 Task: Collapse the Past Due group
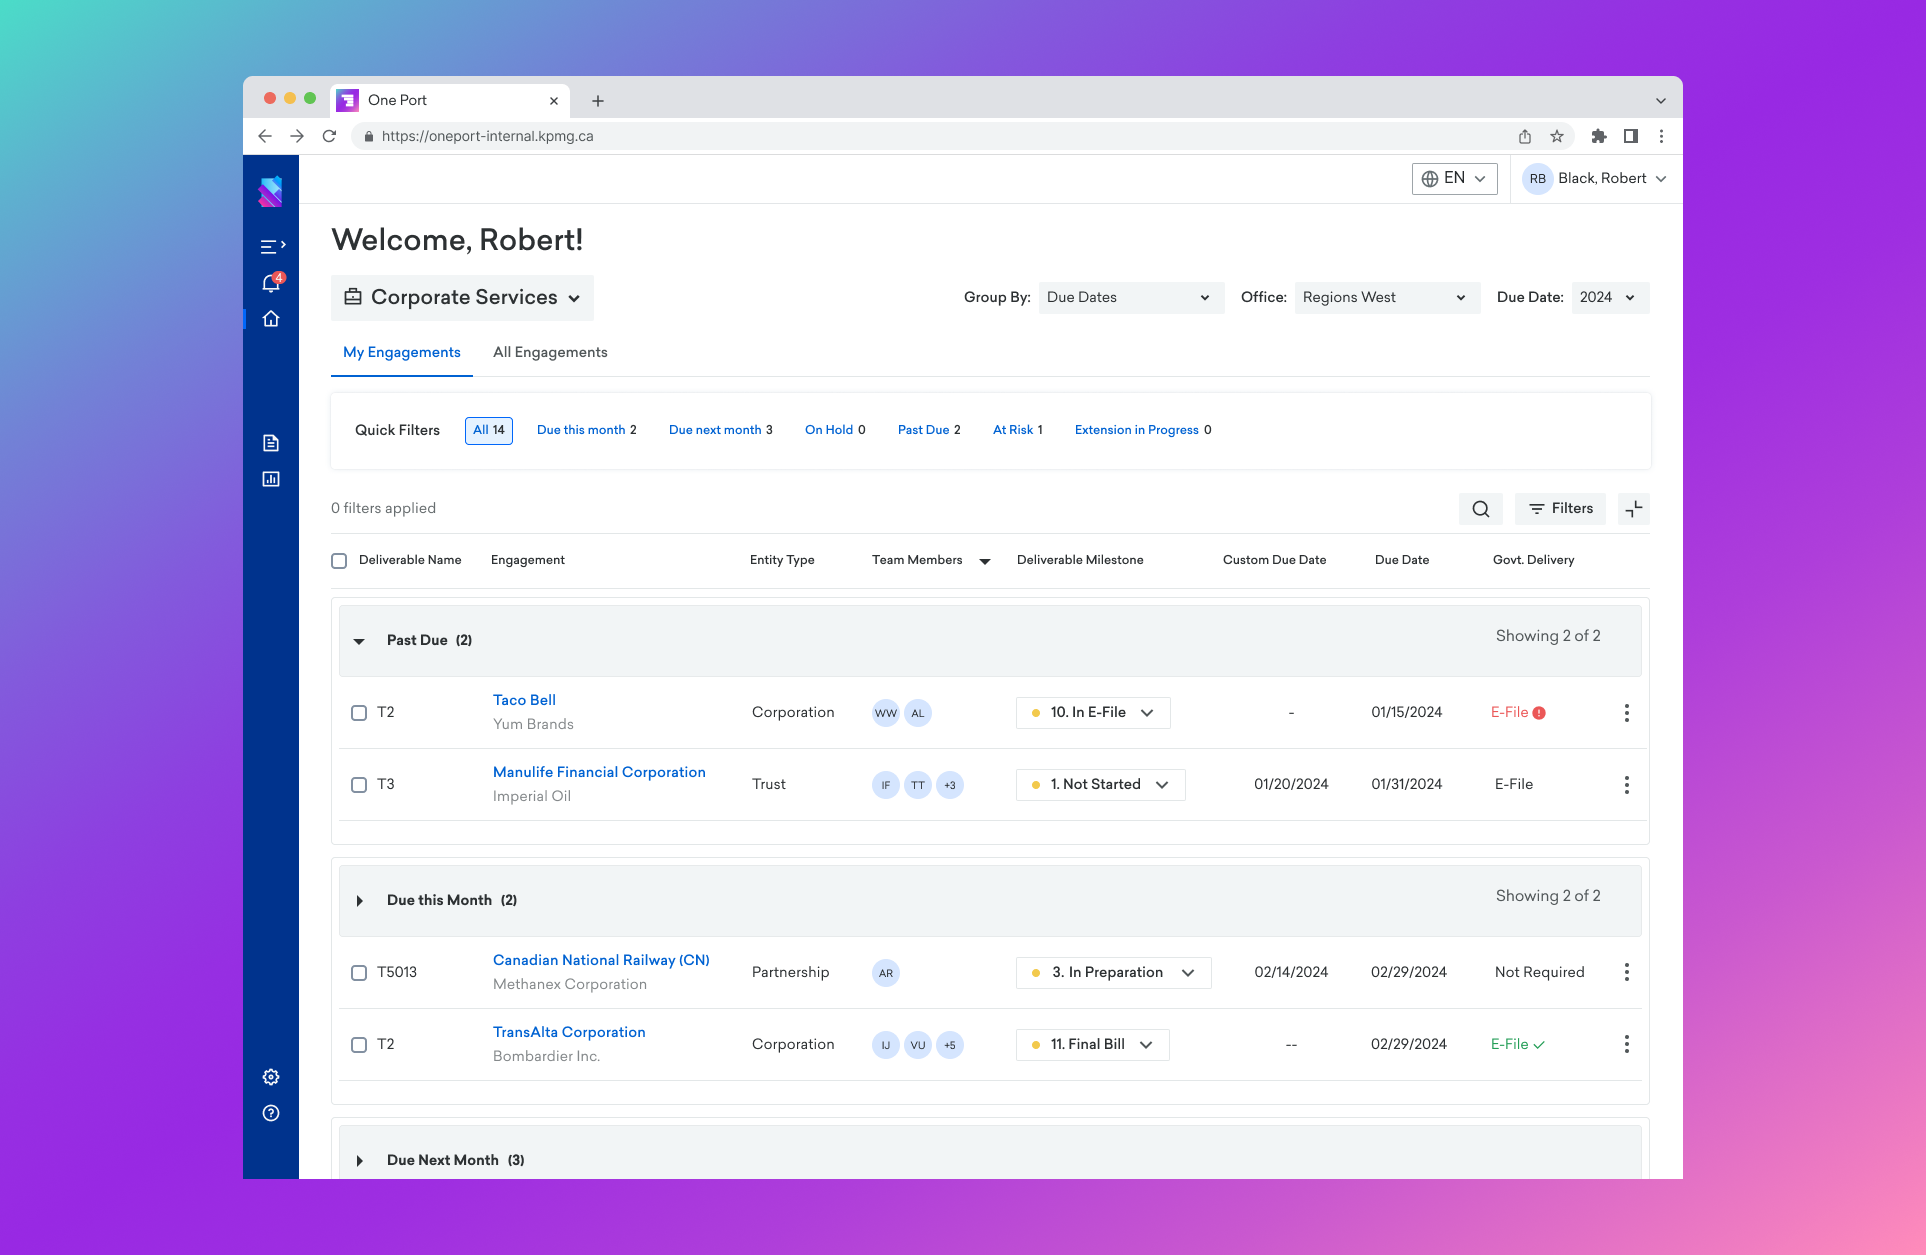point(359,641)
